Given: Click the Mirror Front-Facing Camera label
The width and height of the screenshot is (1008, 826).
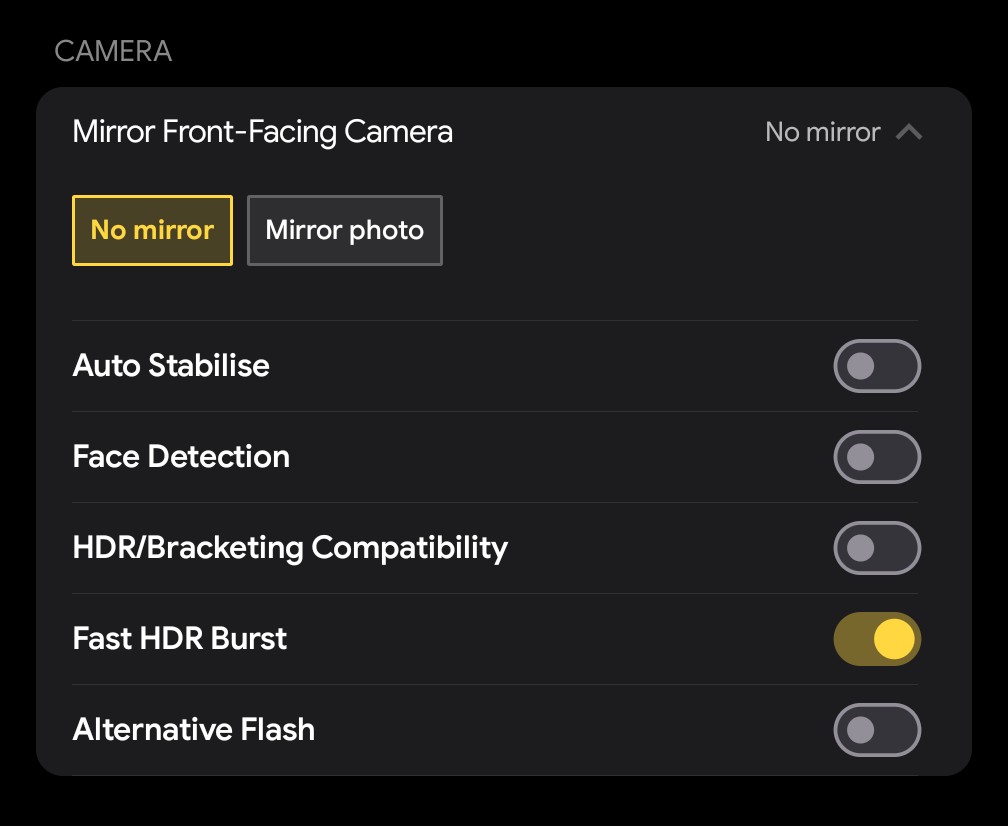Looking at the screenshot, I should pos(262,131).
